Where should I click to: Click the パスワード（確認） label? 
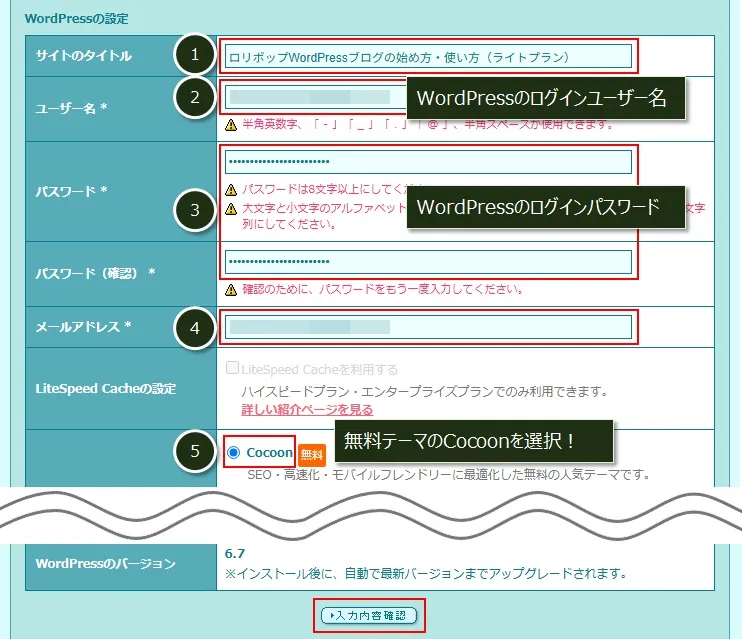pyautogui.click(x=95, y=273)
